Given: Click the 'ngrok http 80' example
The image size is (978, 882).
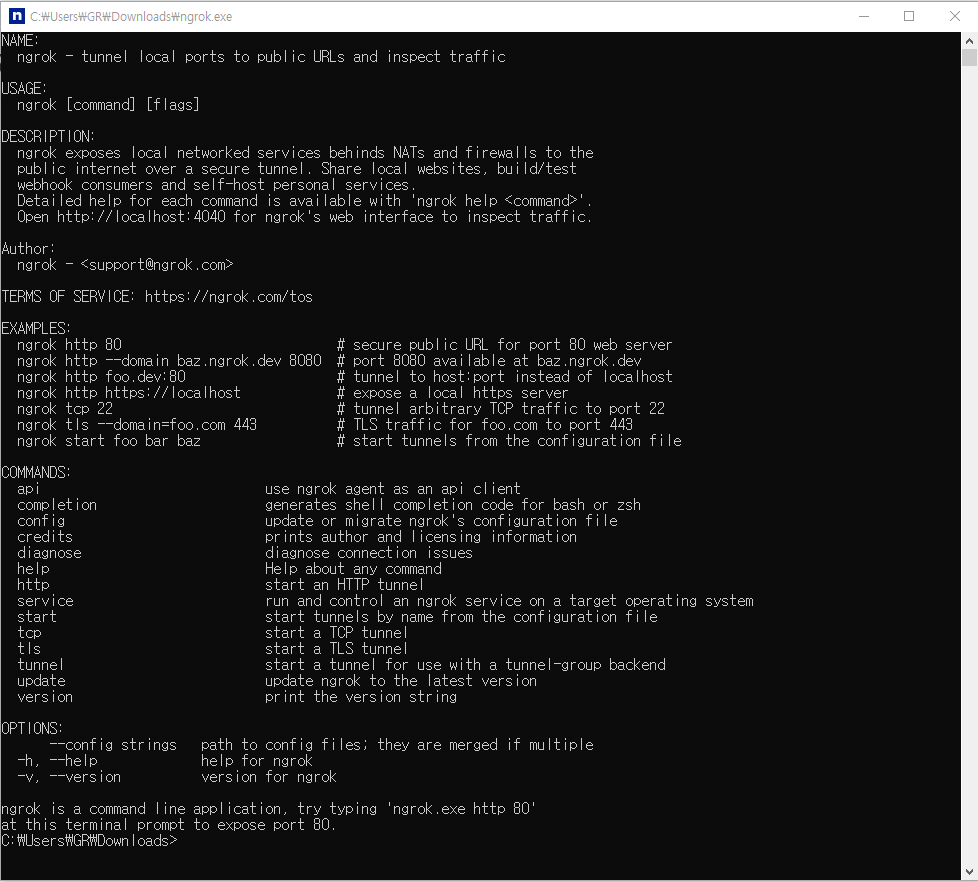Looking at the screenshot, I should coord(69,345).
